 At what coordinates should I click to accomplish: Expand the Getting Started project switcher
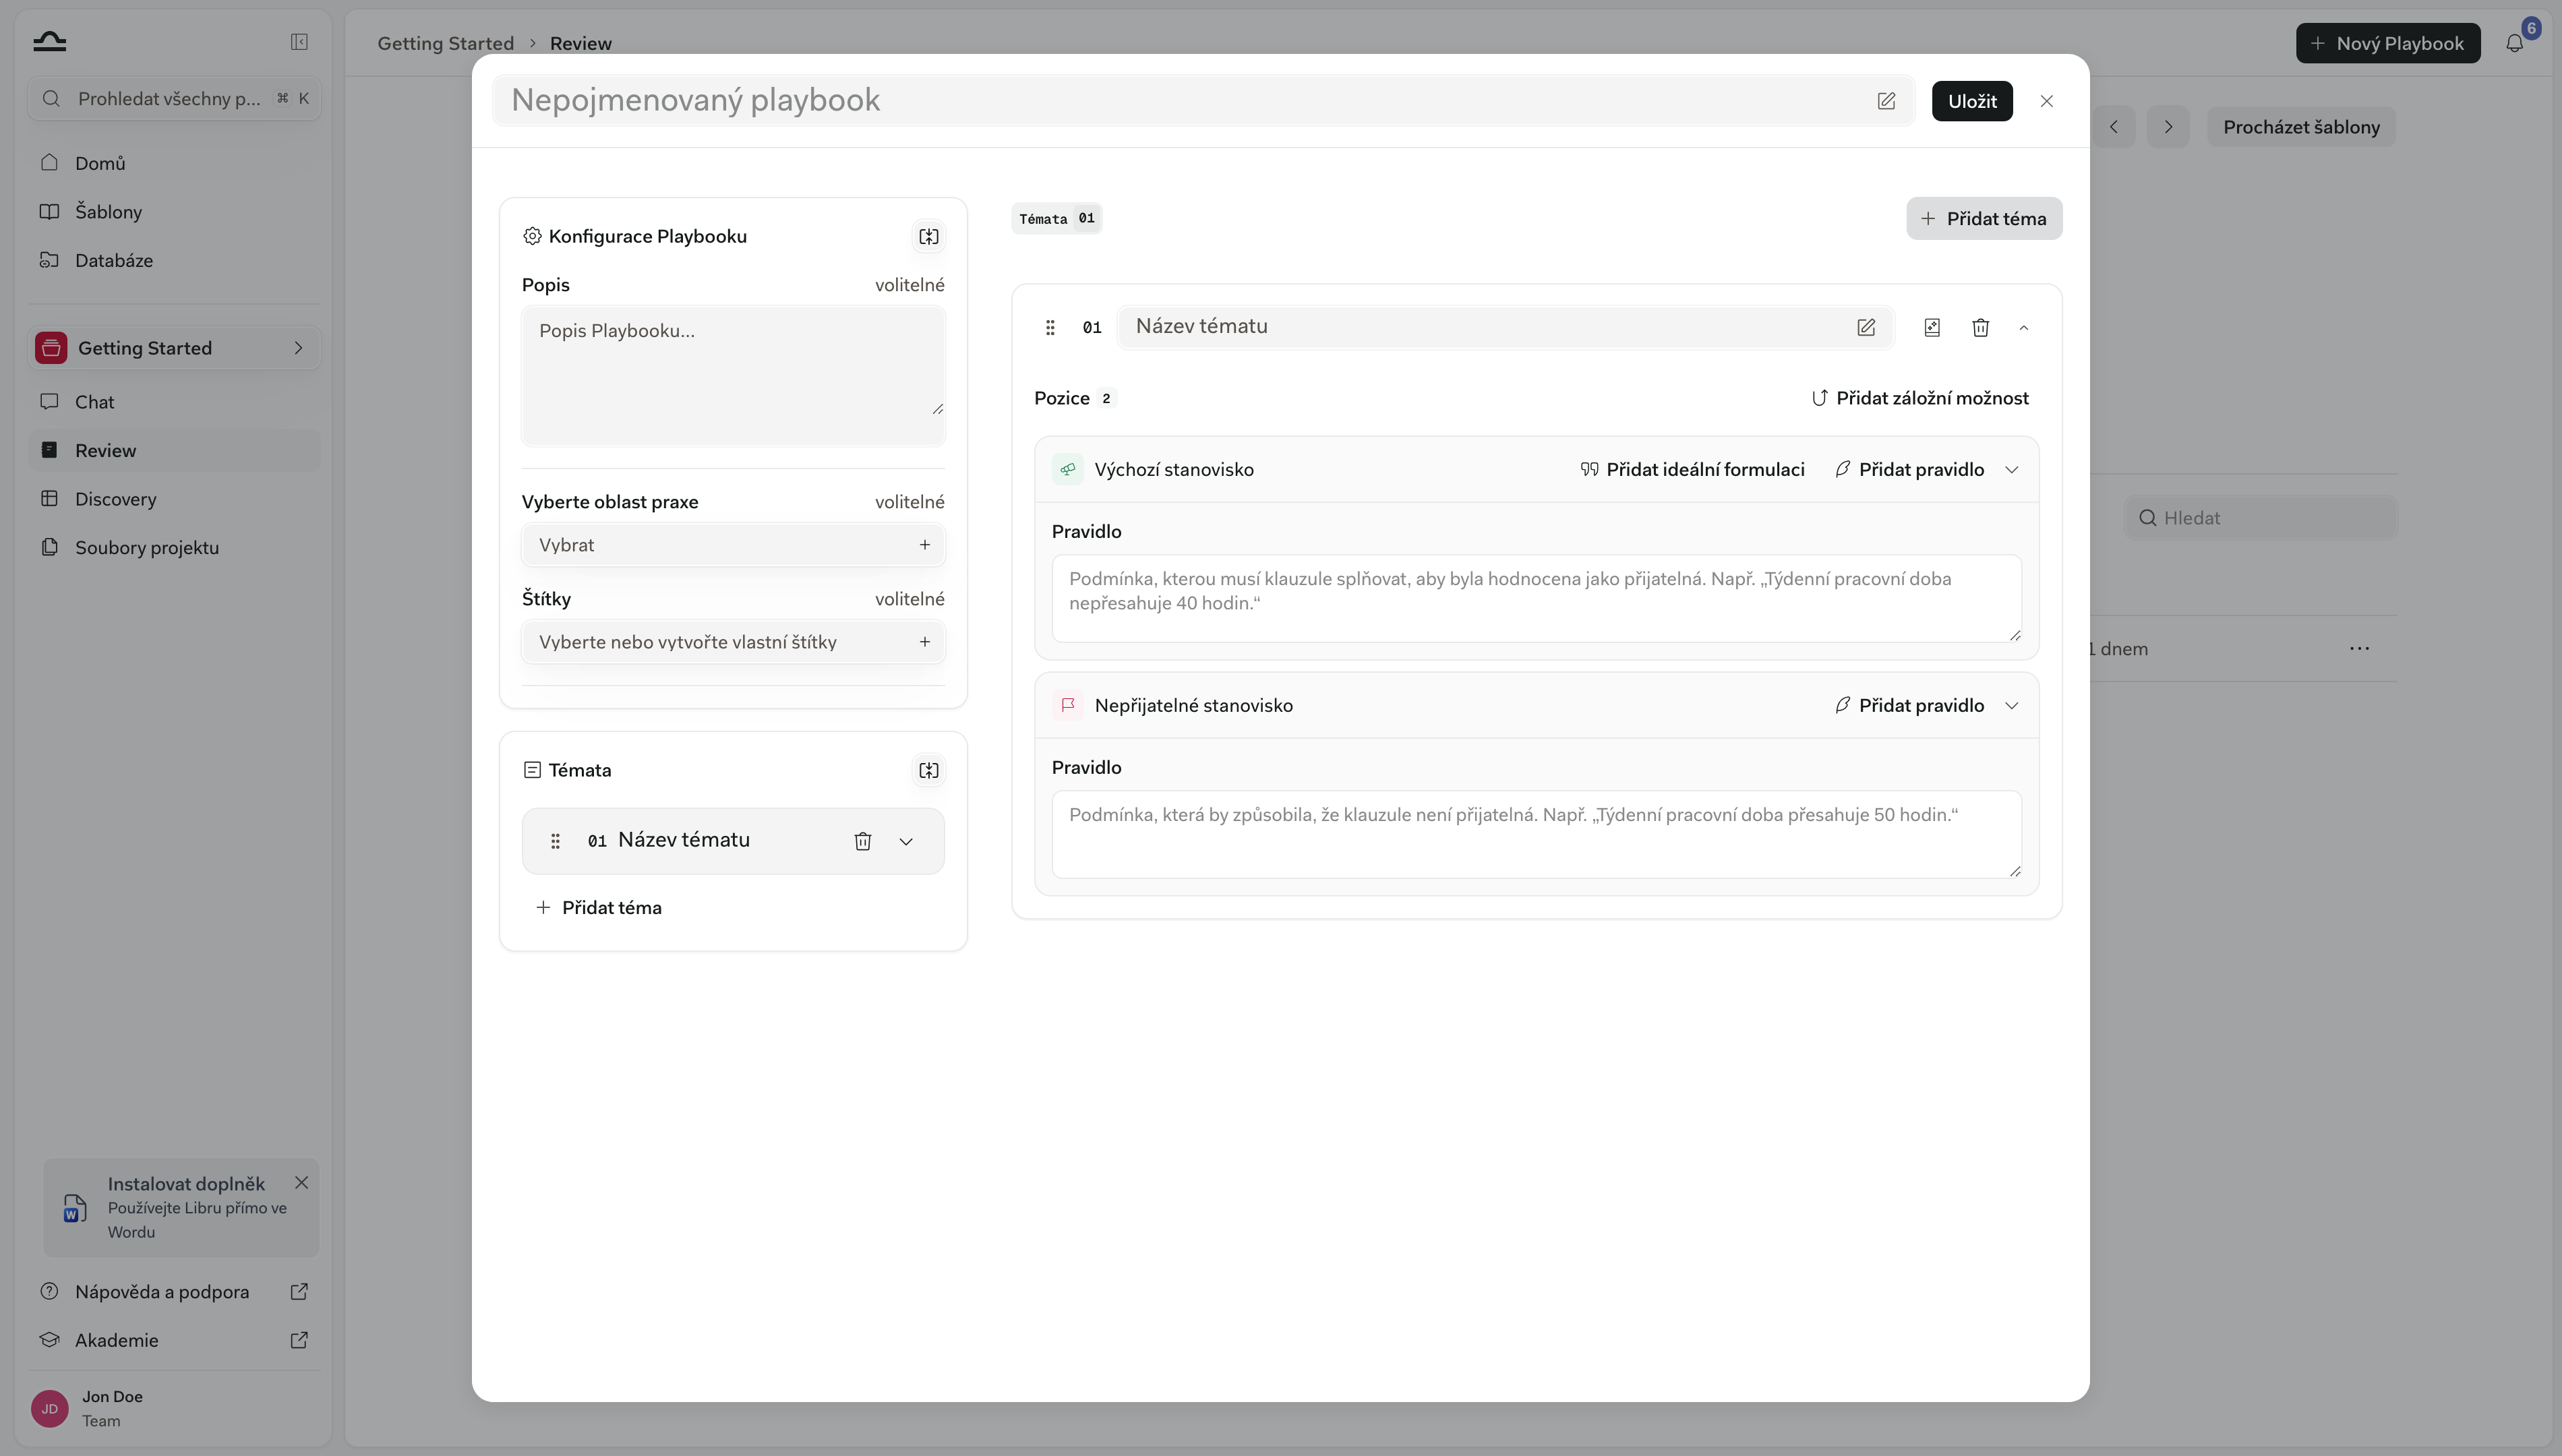(174, 348)
